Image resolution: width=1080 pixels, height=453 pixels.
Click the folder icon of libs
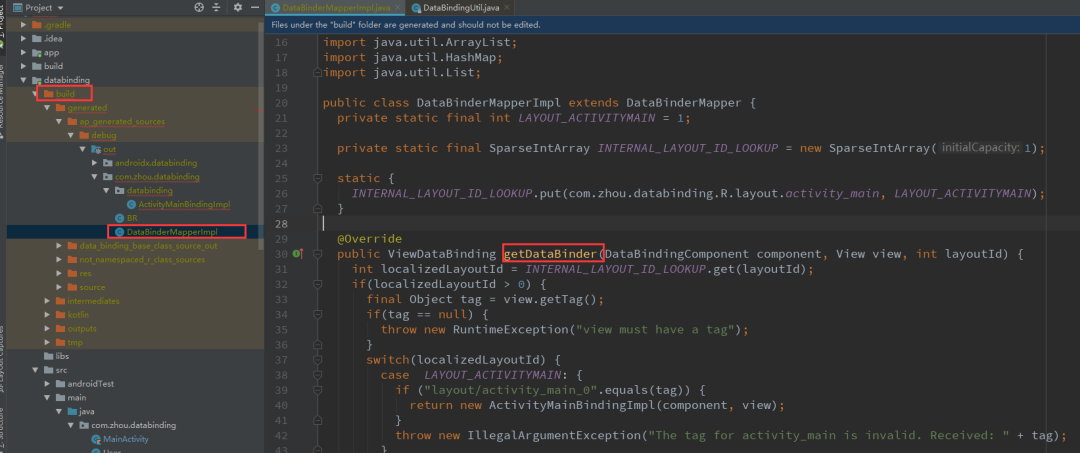coord(49,357)
